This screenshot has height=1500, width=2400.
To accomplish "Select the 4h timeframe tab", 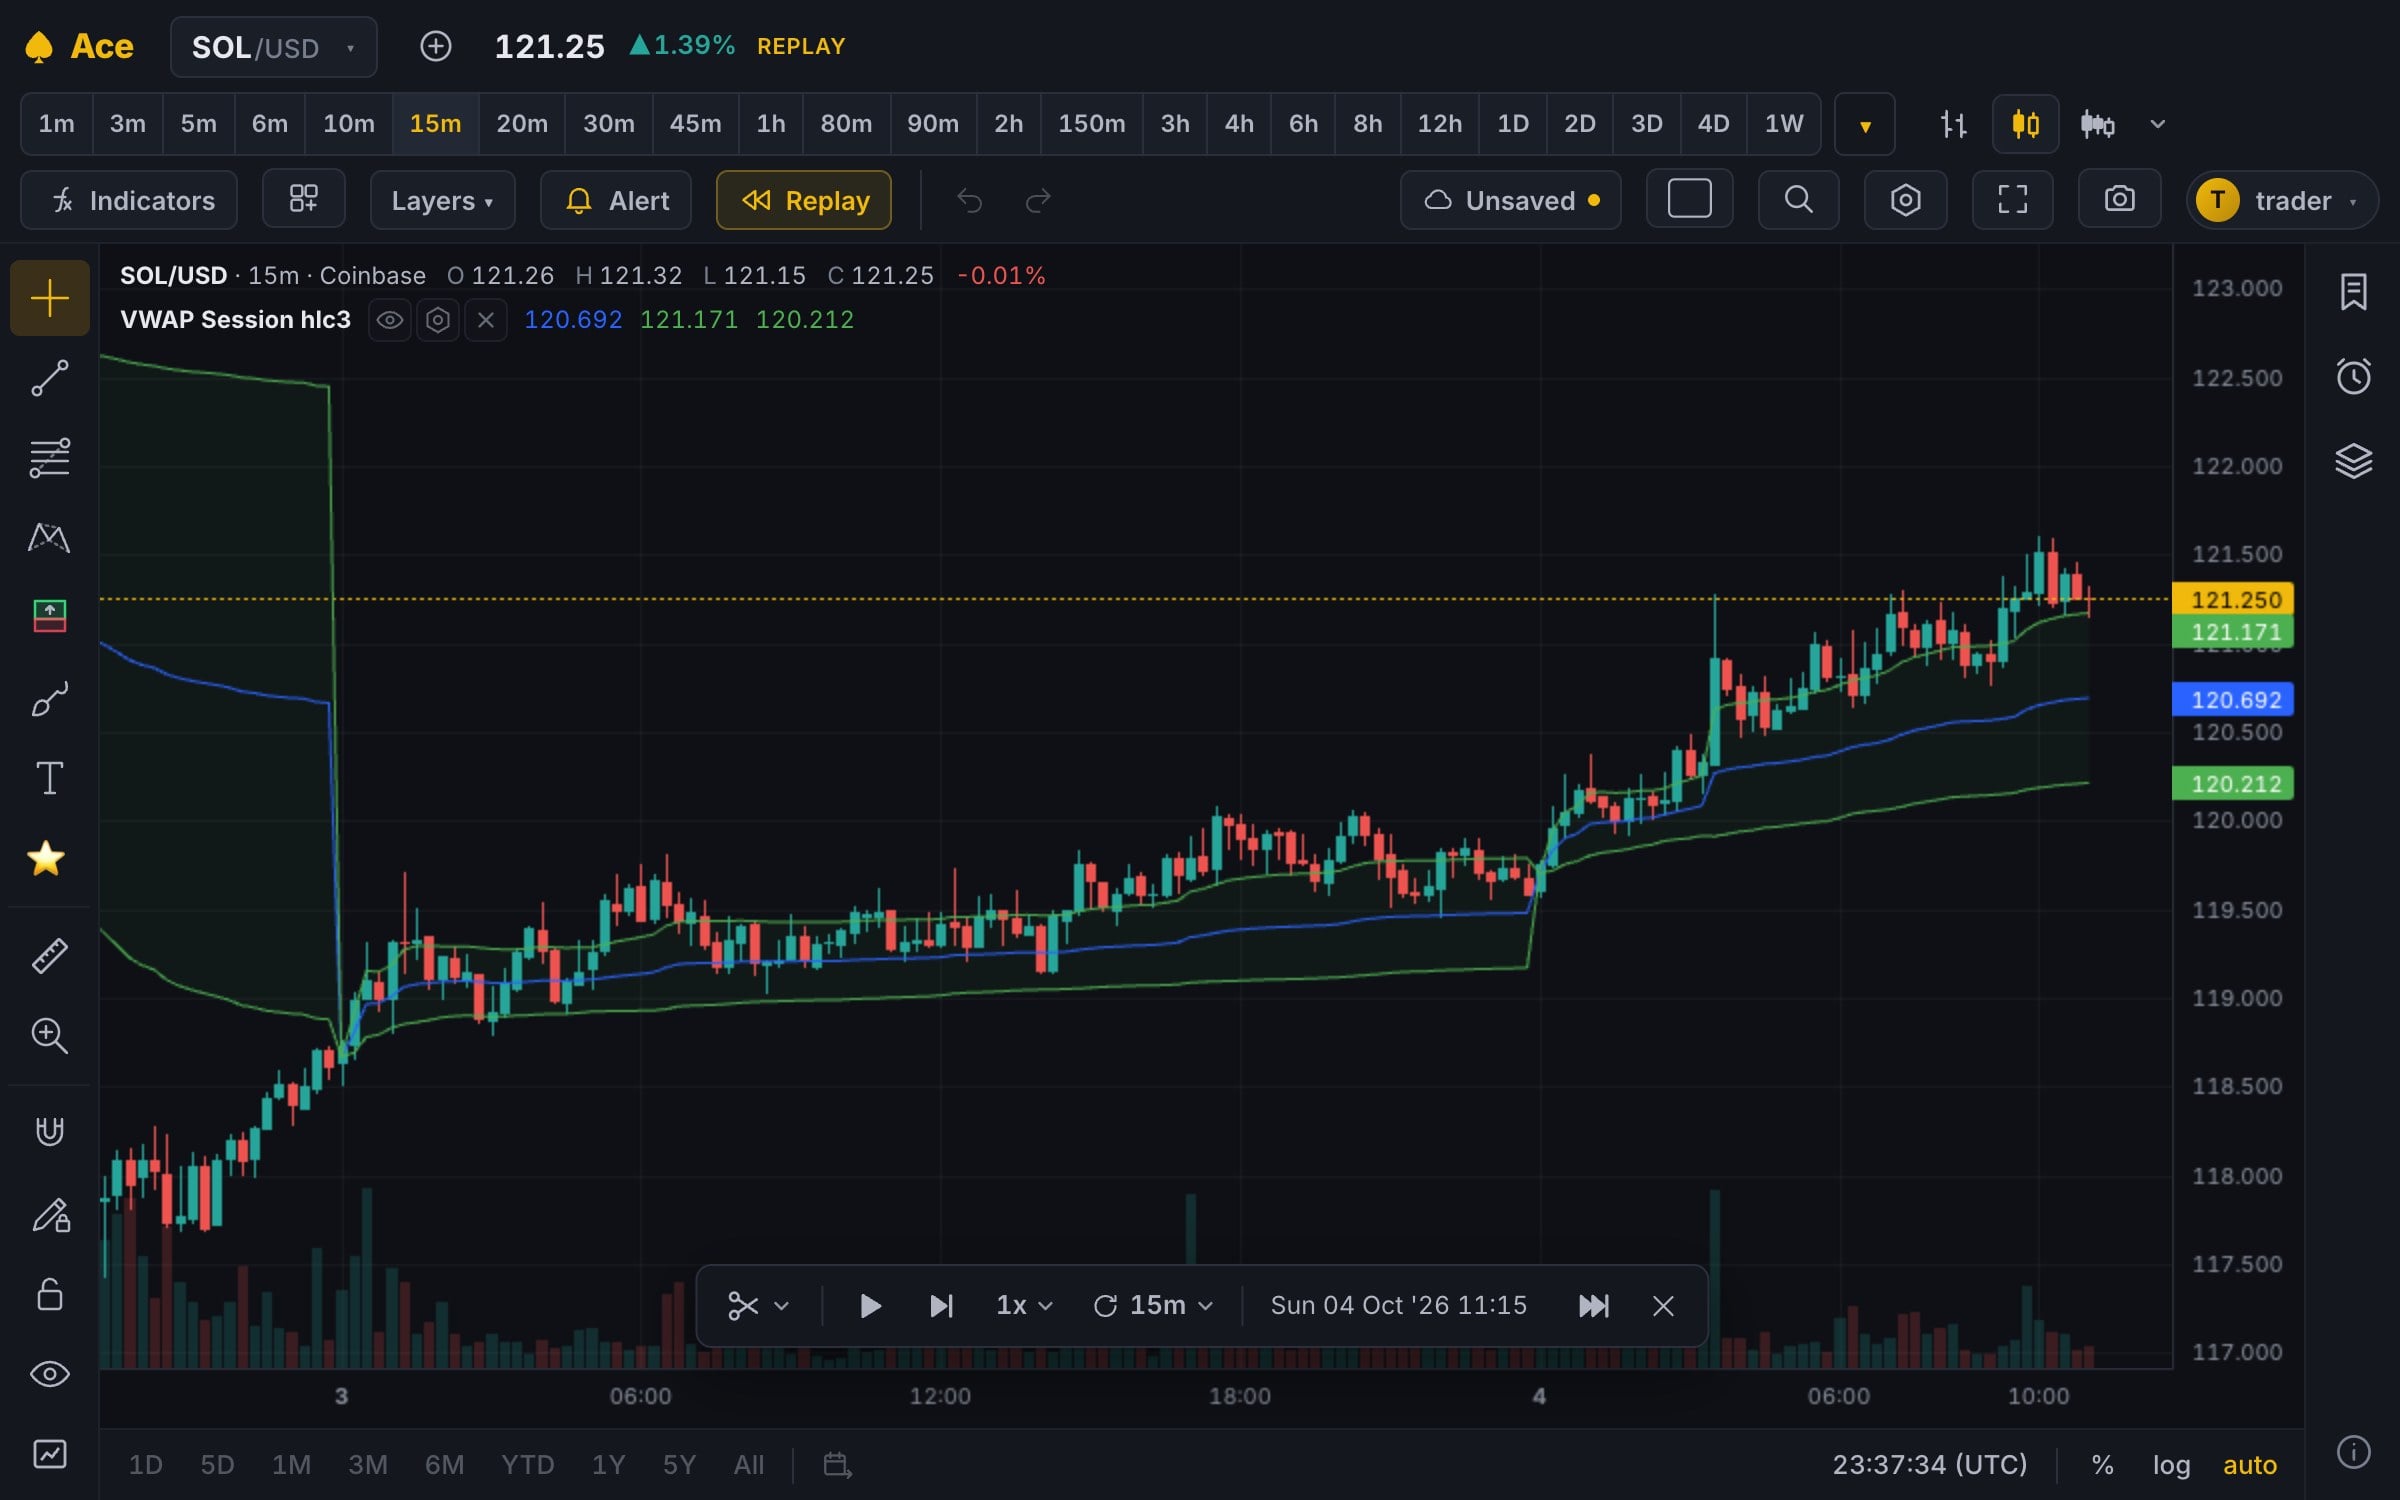I will pyautogui.click(x=1238, y=124).
